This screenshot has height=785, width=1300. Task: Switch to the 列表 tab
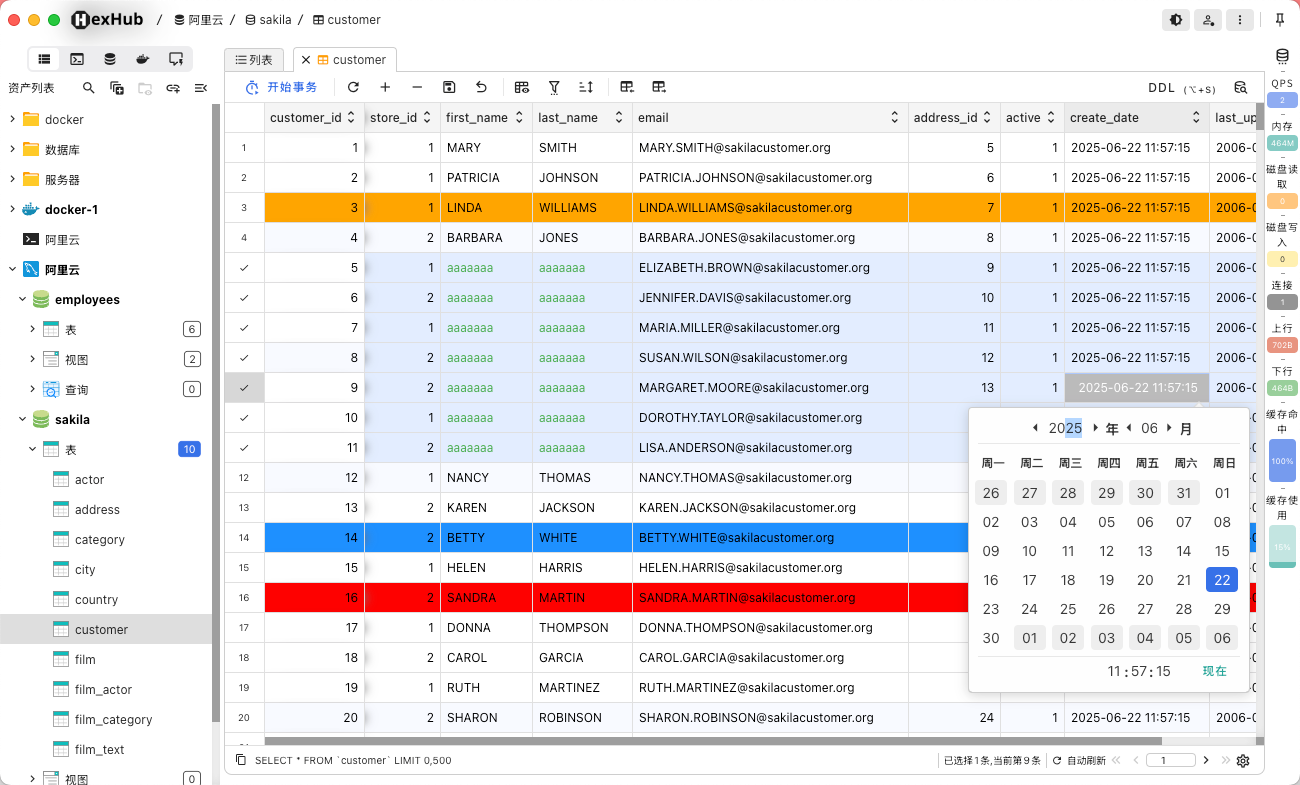click(x=254, y=60)
